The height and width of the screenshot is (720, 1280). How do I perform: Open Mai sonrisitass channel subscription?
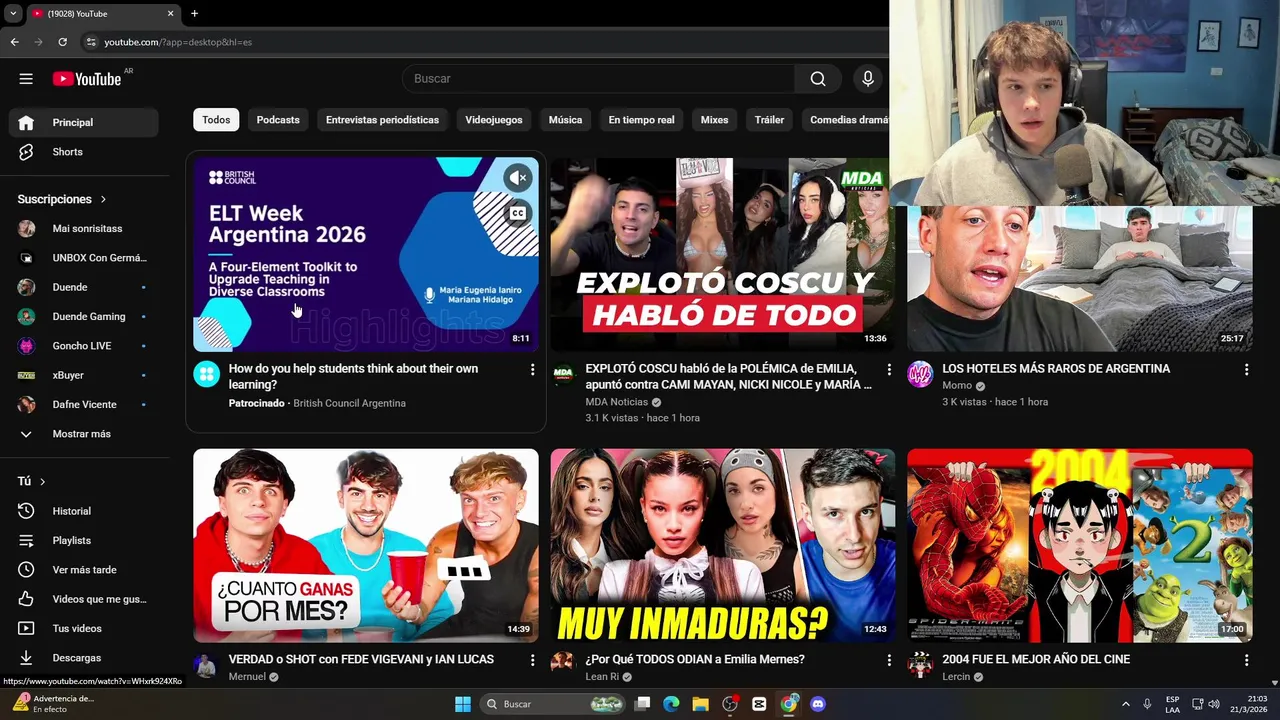[x=84, y=229]
